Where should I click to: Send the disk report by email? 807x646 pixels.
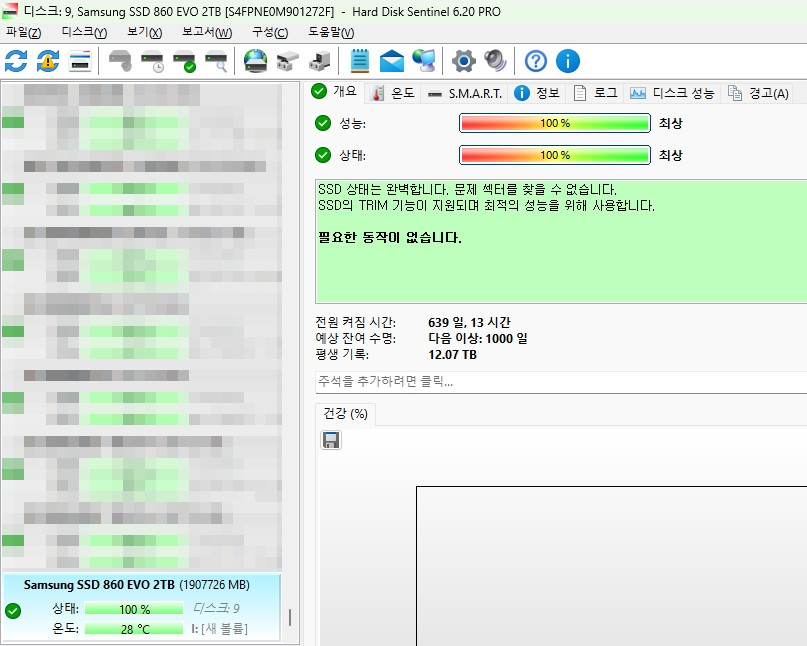point(391,61)
